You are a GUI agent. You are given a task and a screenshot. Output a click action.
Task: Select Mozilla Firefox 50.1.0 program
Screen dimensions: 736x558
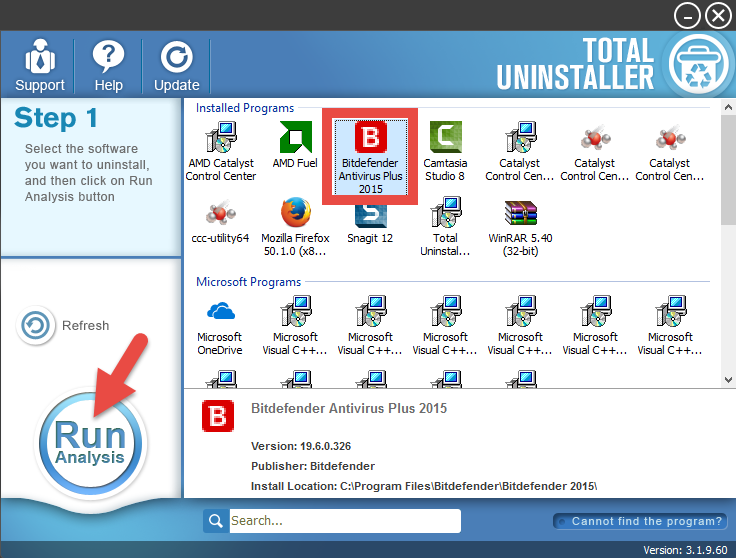295,227
